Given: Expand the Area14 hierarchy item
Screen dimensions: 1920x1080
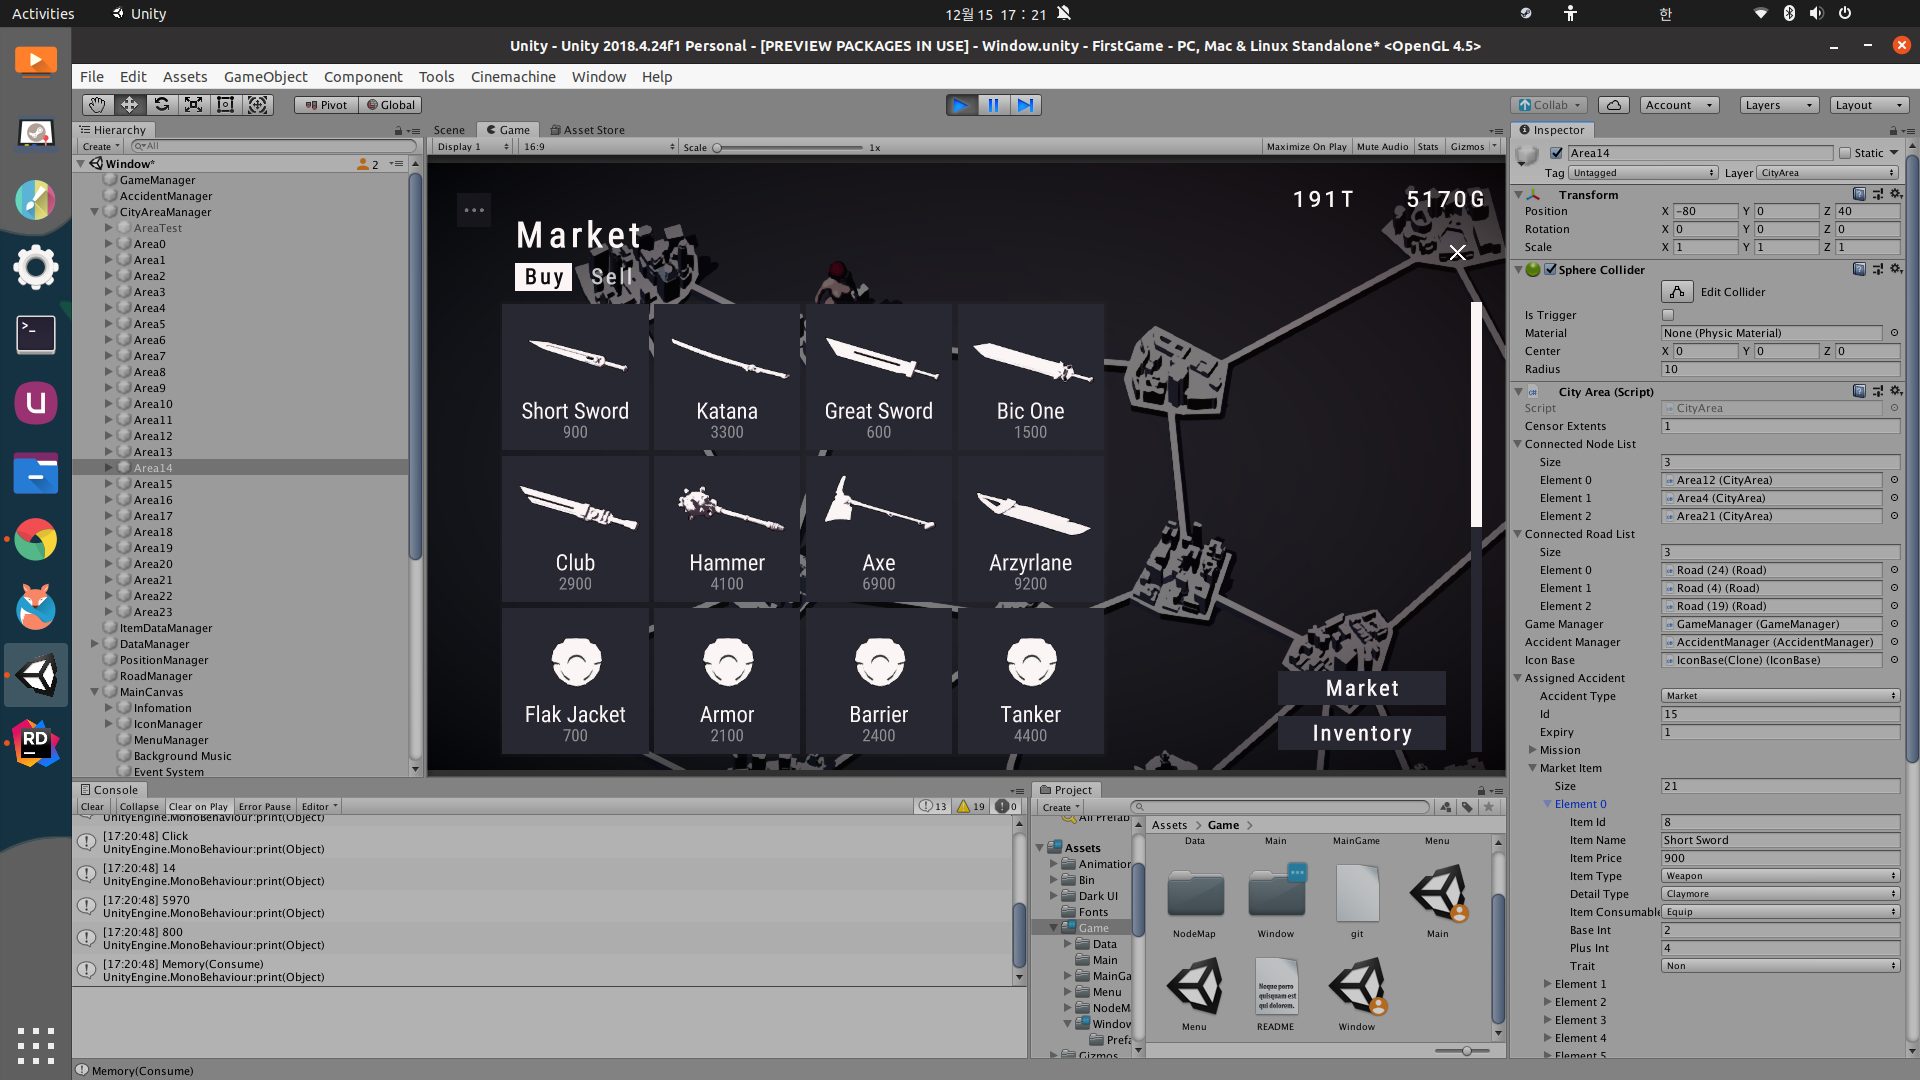Looking at the screenshot, I should pos(109,468).
